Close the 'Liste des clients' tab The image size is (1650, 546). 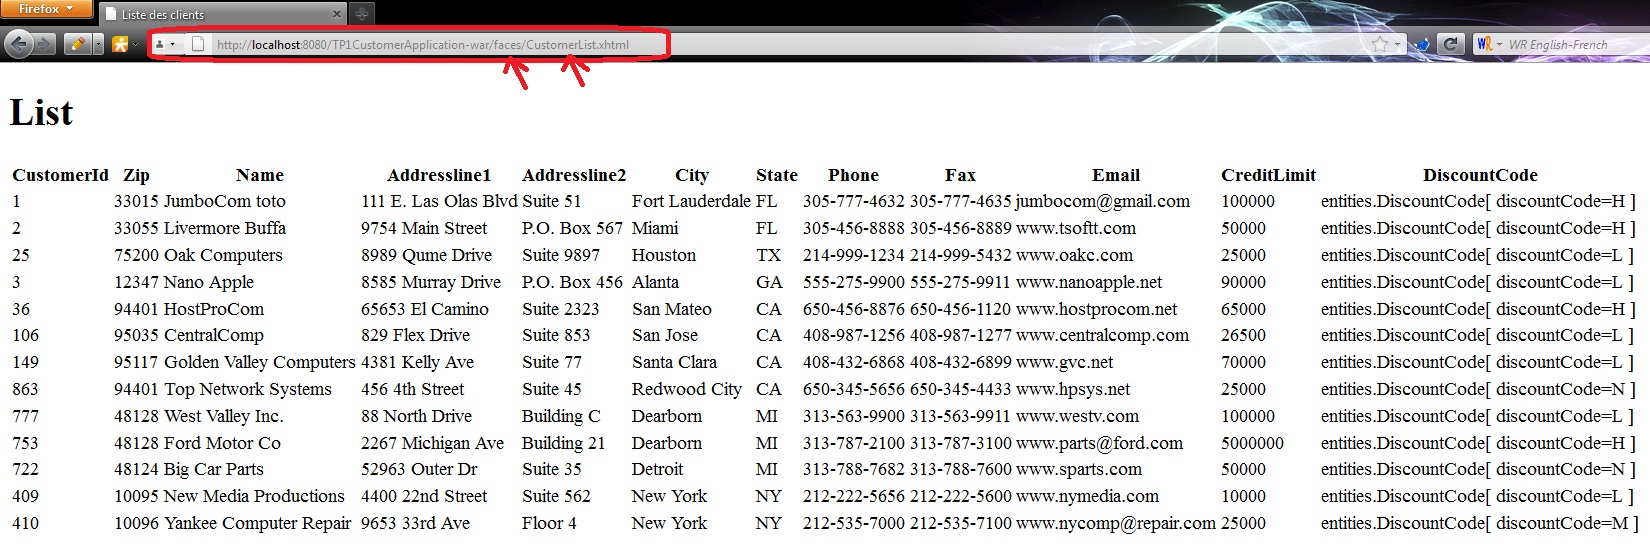click(336, 14)
